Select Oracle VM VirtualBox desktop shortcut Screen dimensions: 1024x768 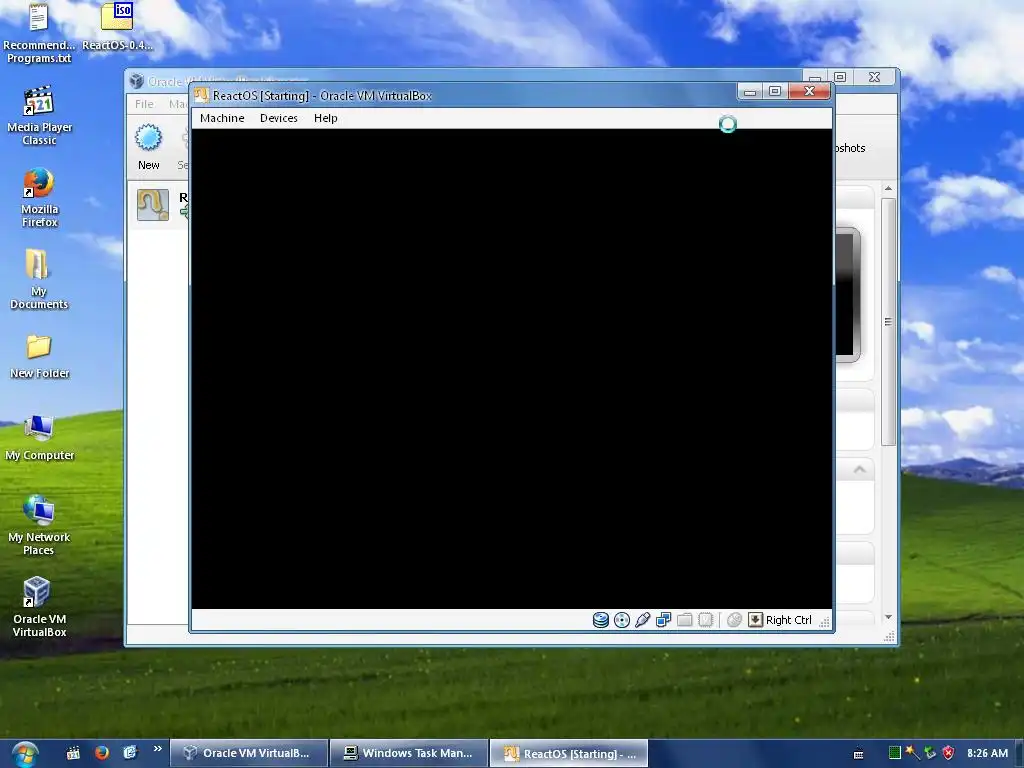tap(39, 607)
